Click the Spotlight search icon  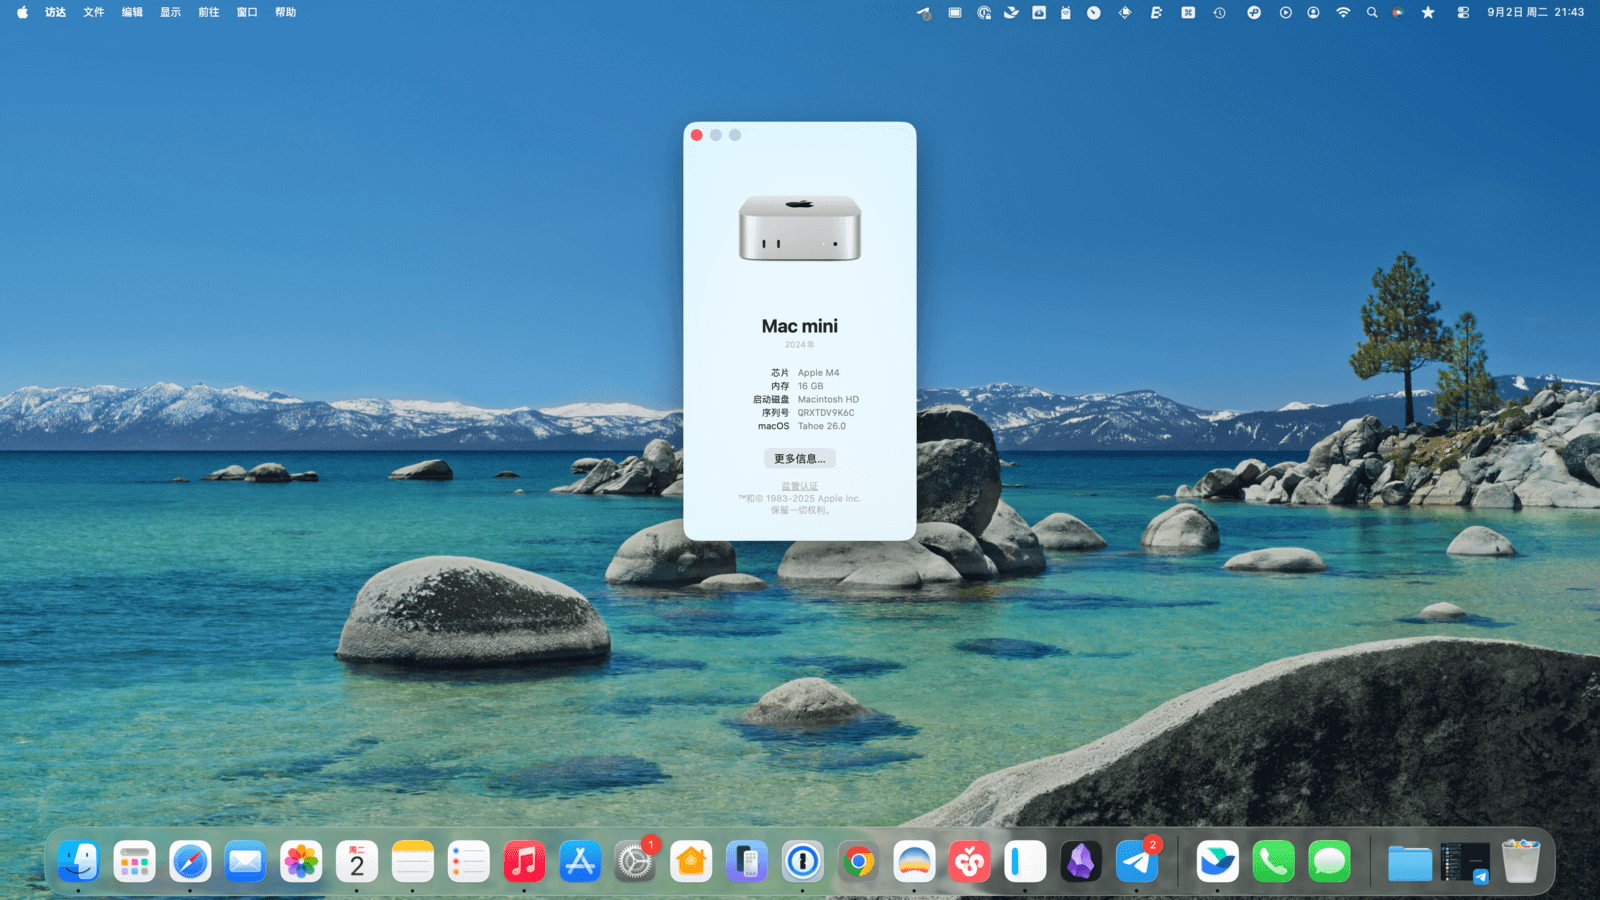(1372, 13)
